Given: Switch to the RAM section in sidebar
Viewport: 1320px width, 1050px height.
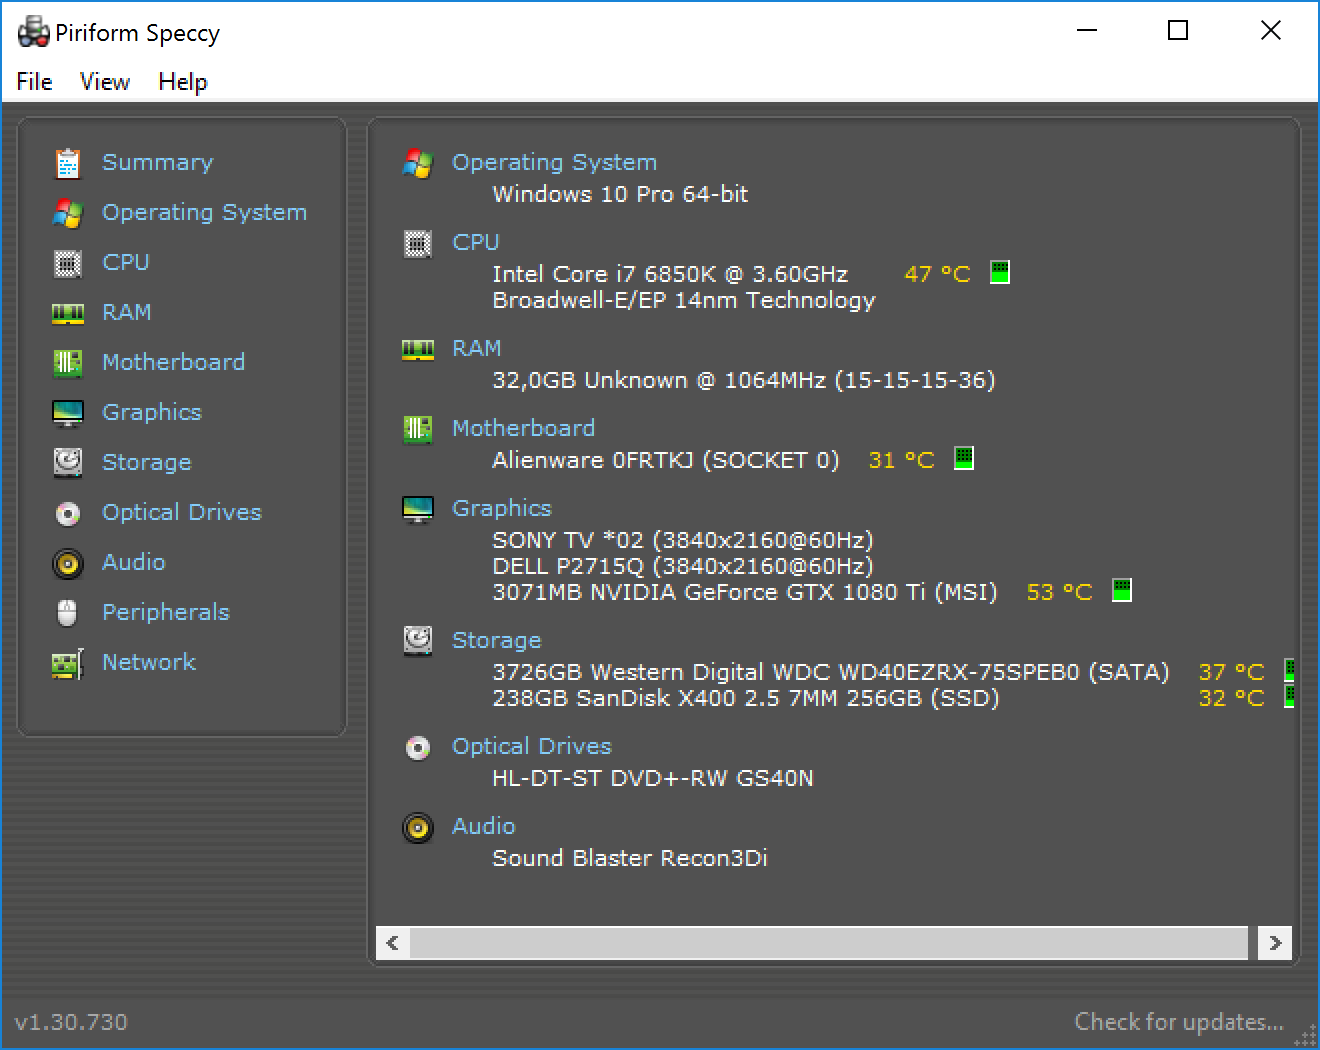Looking at the screenshot, I should (x=127, y=312).
